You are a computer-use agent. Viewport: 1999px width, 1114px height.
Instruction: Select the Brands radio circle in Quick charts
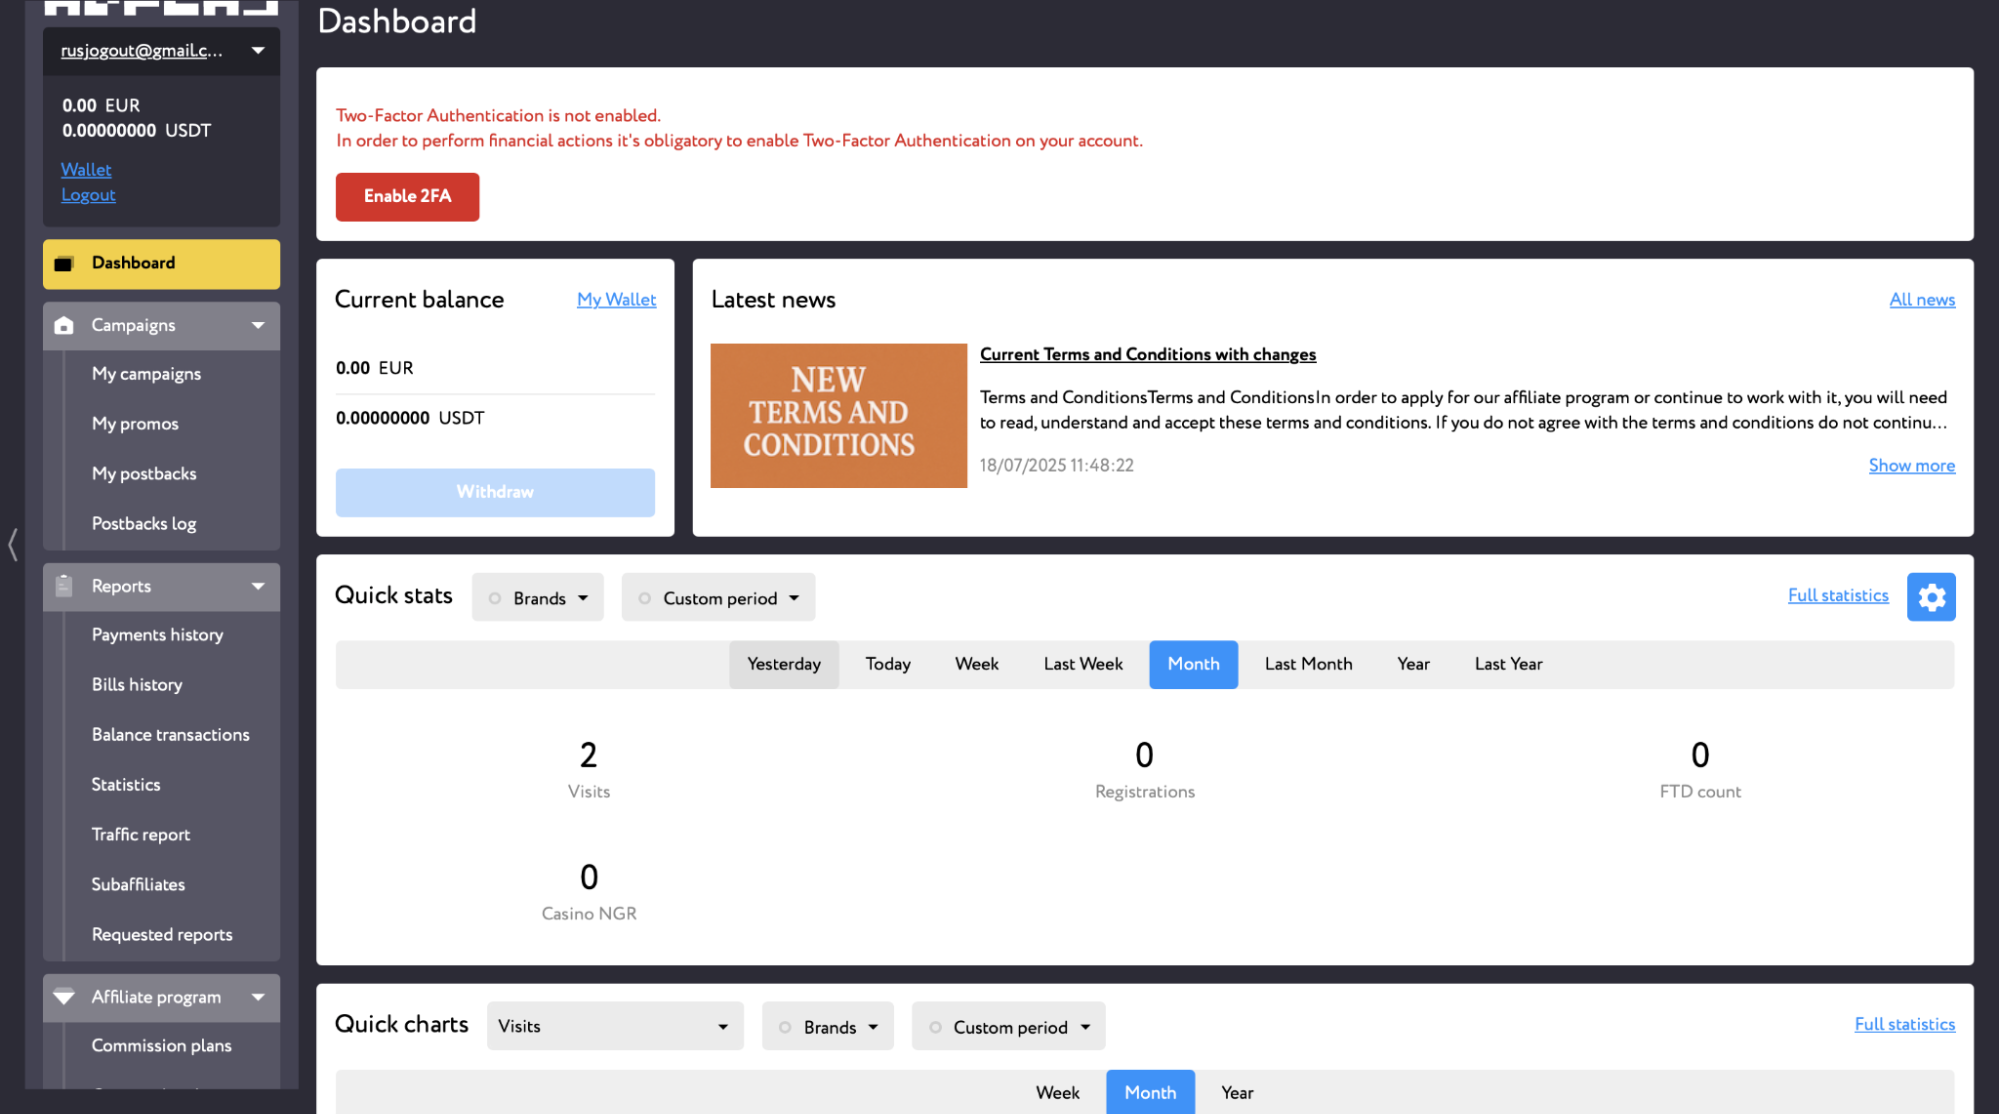(x=784, y=1027)
